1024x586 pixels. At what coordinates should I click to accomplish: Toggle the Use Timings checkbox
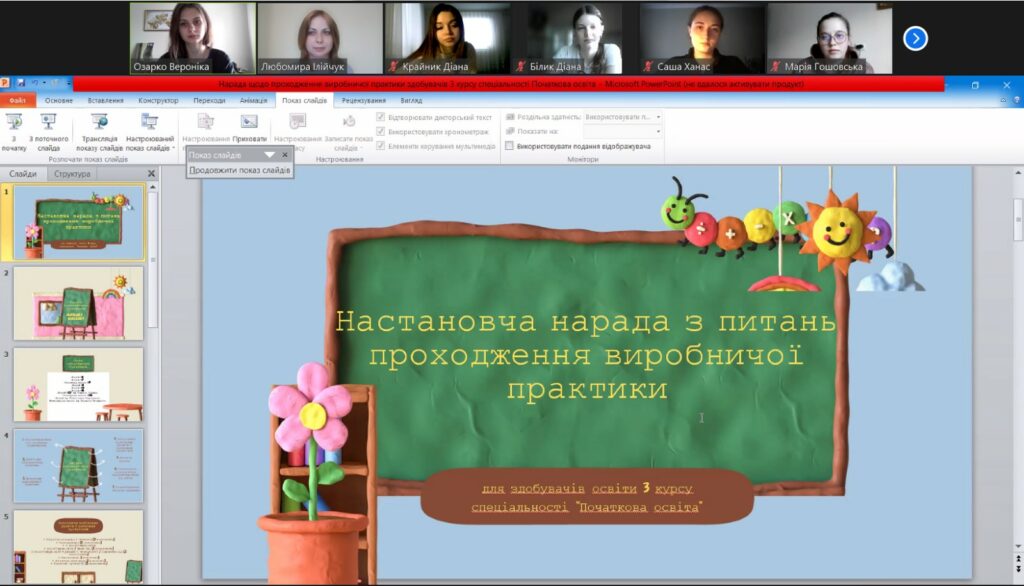point(381,131)
